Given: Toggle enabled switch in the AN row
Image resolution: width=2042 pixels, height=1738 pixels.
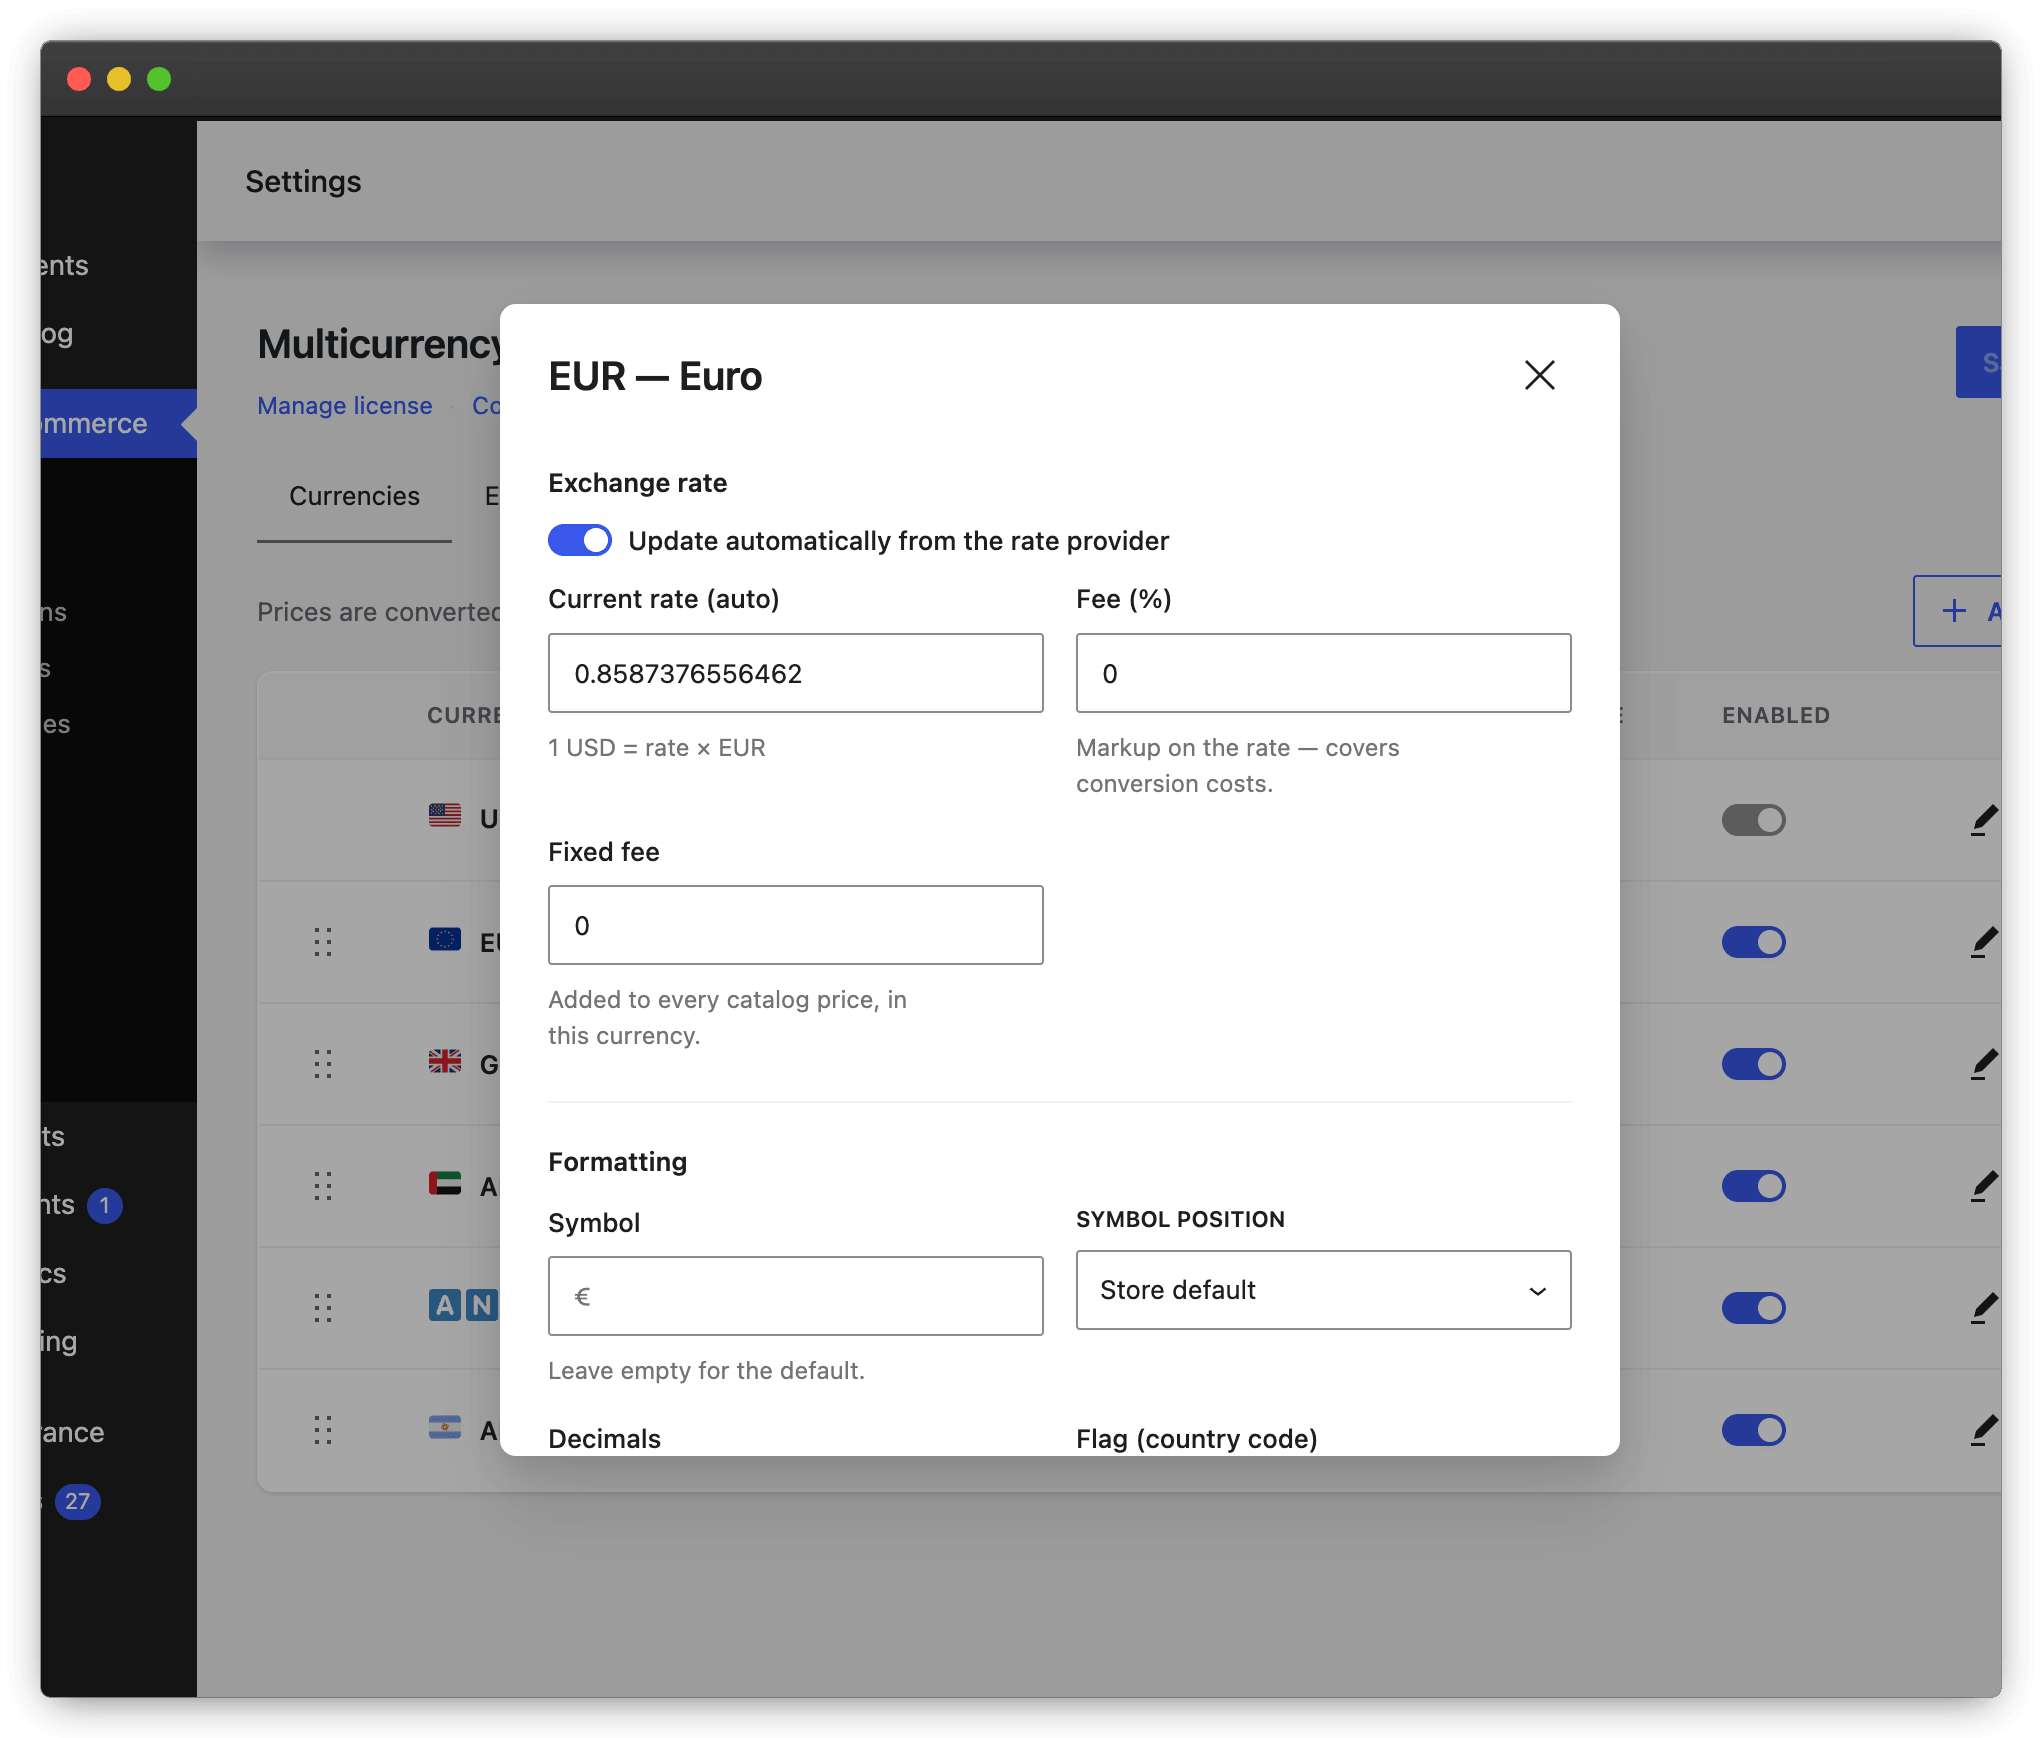Looking at the screenshot, I should tap(1753, 1308).
